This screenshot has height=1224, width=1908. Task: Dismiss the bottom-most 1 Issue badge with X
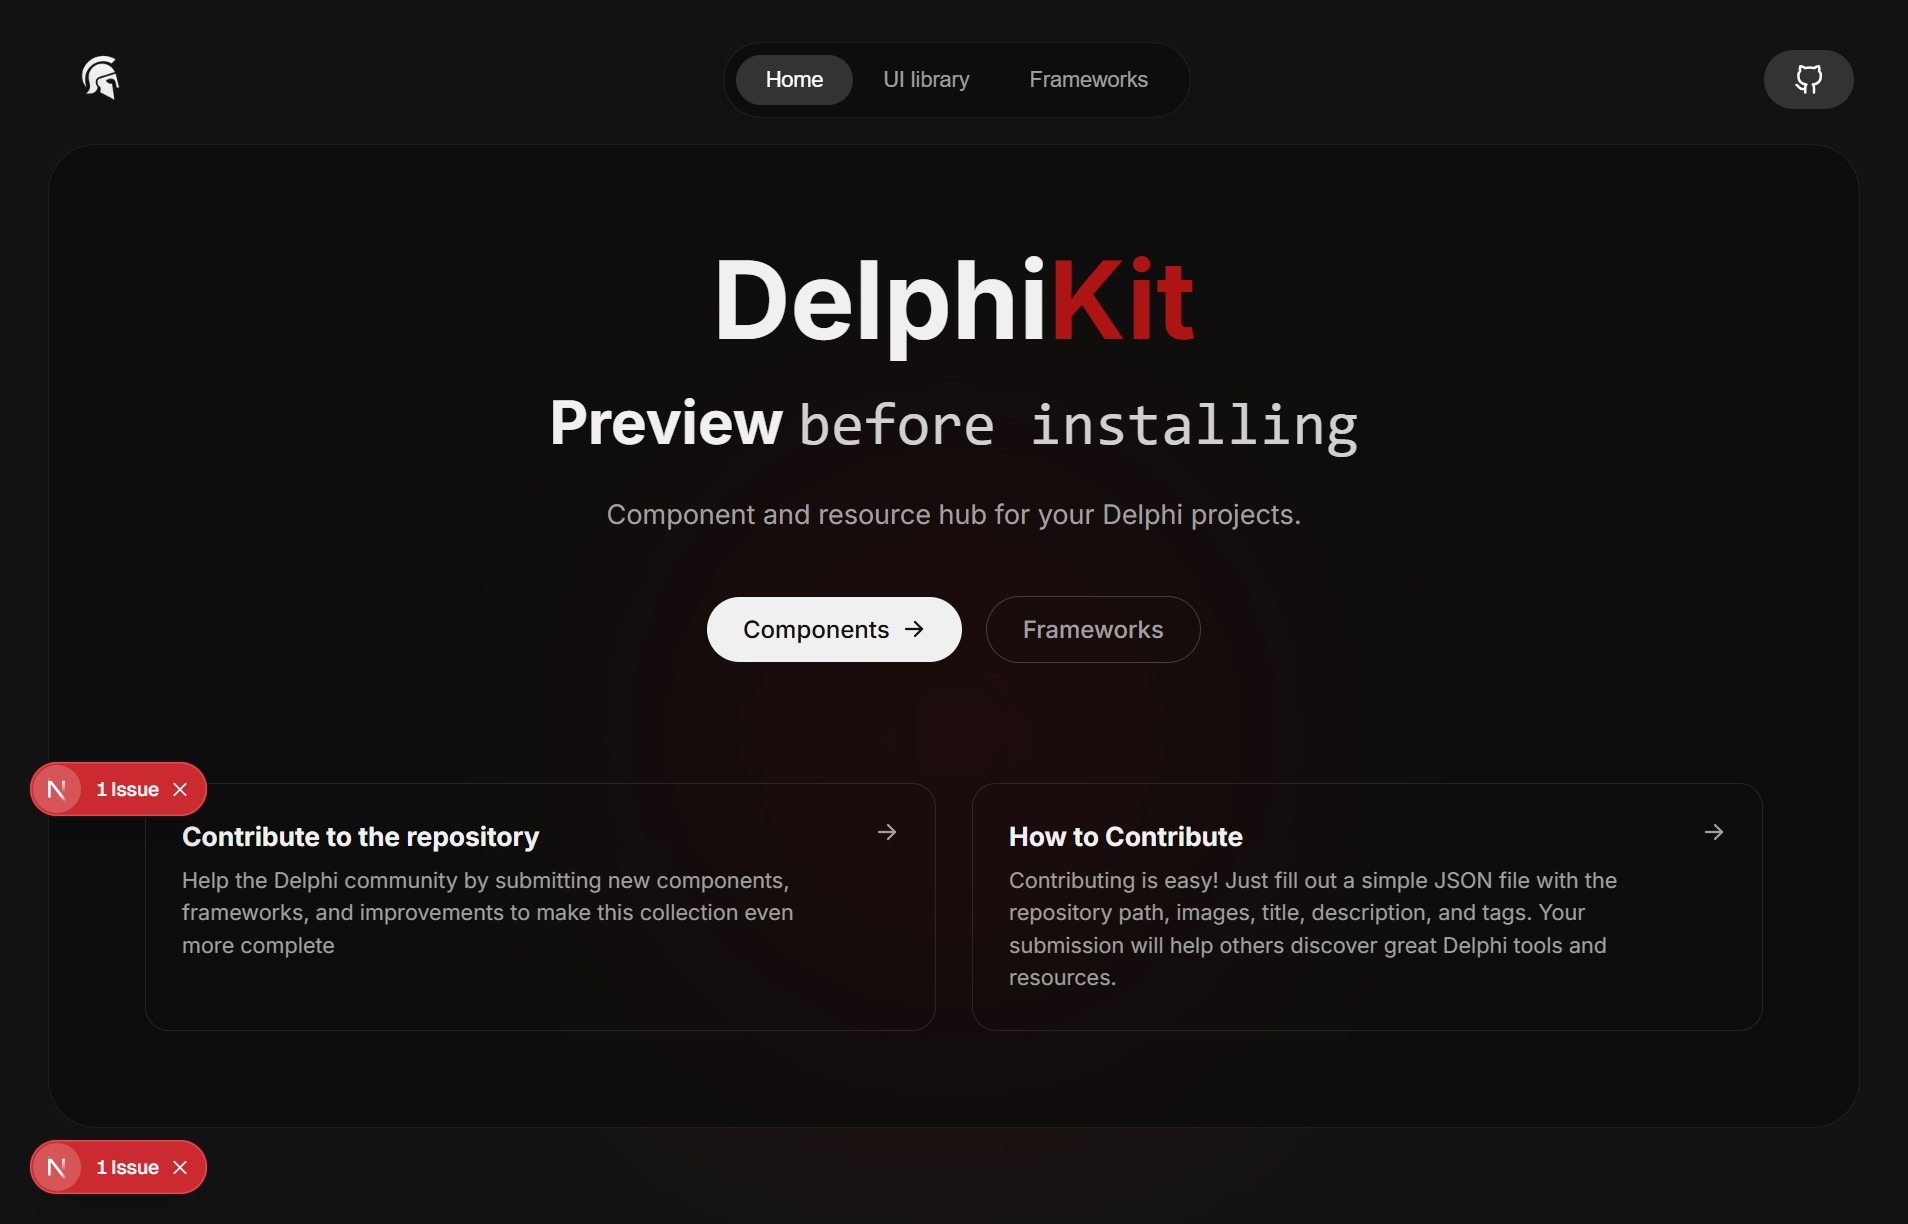tap(180, 1167)
